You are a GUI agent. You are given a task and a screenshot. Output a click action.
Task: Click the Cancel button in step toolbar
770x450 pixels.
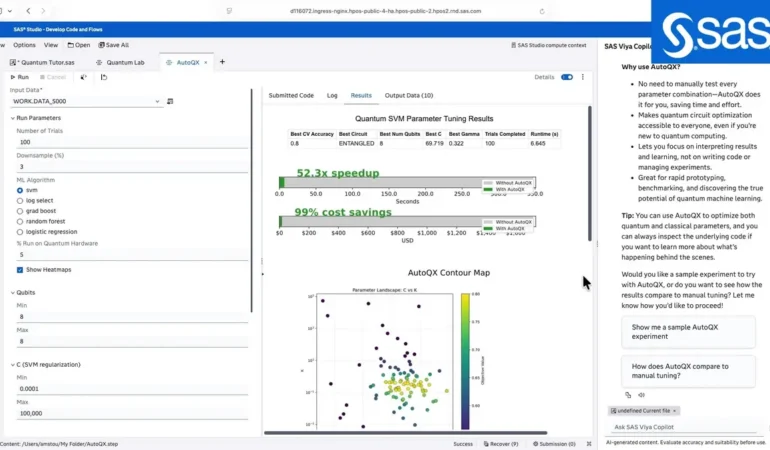pos(53,77)
